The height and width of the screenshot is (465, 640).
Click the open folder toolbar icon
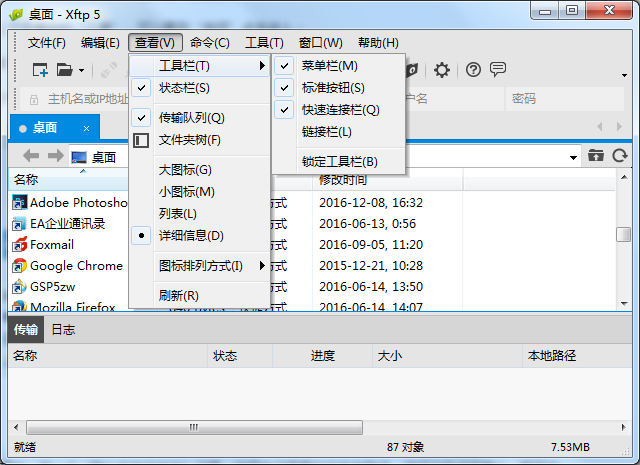65,70
